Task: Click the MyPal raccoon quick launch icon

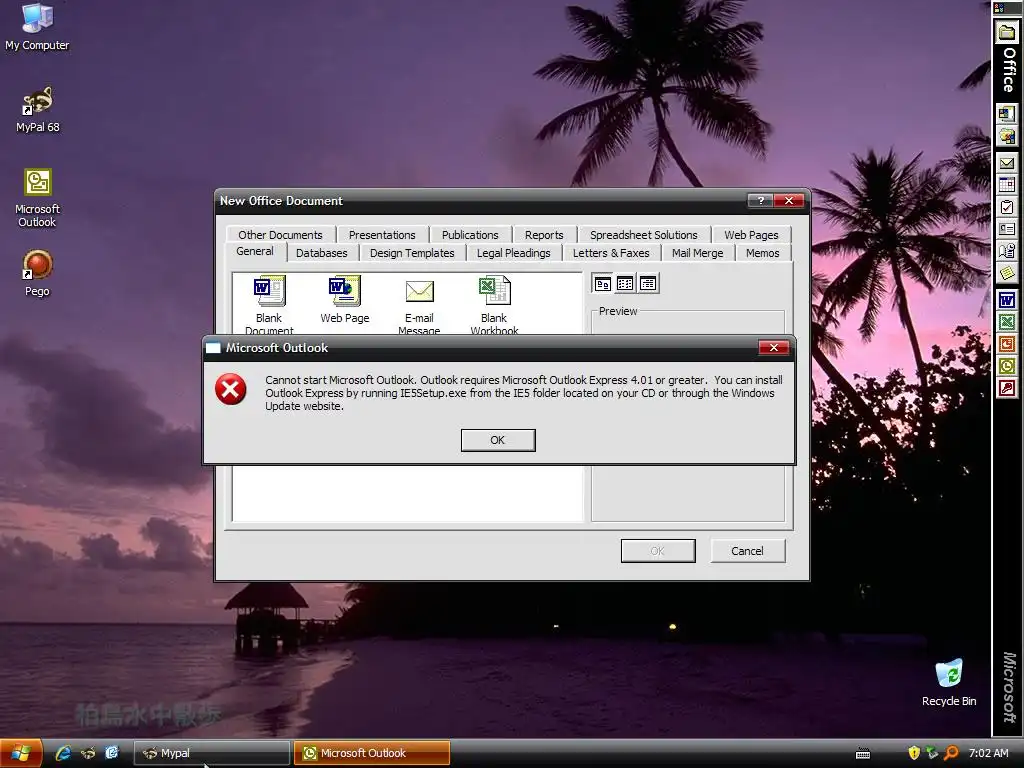Action: [x=88, y=753]
